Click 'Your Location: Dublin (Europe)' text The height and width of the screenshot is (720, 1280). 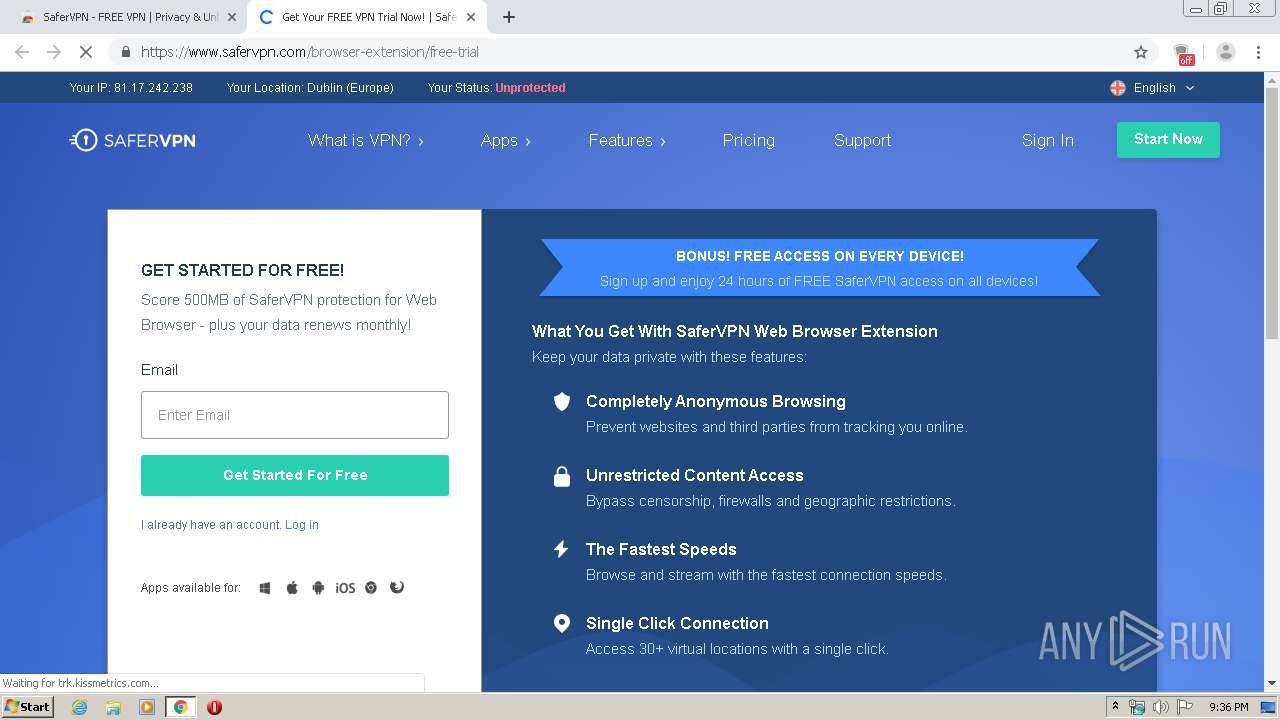(310, 88)
